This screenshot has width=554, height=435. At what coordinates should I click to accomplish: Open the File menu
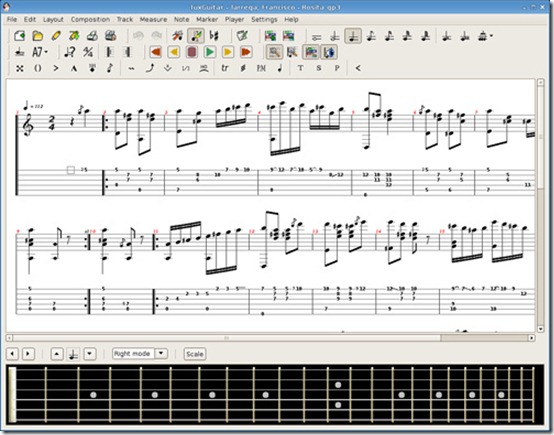[12, 19]
